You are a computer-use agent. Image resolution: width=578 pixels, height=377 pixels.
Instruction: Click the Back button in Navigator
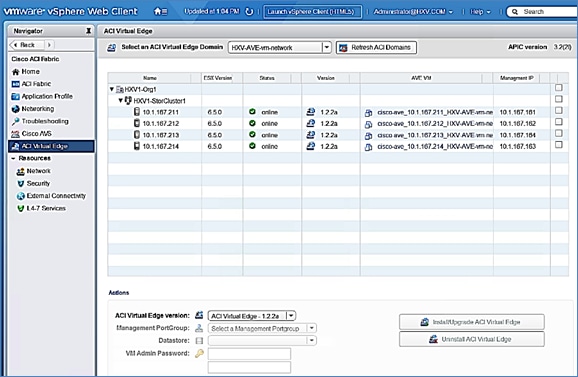click(26, 45)
